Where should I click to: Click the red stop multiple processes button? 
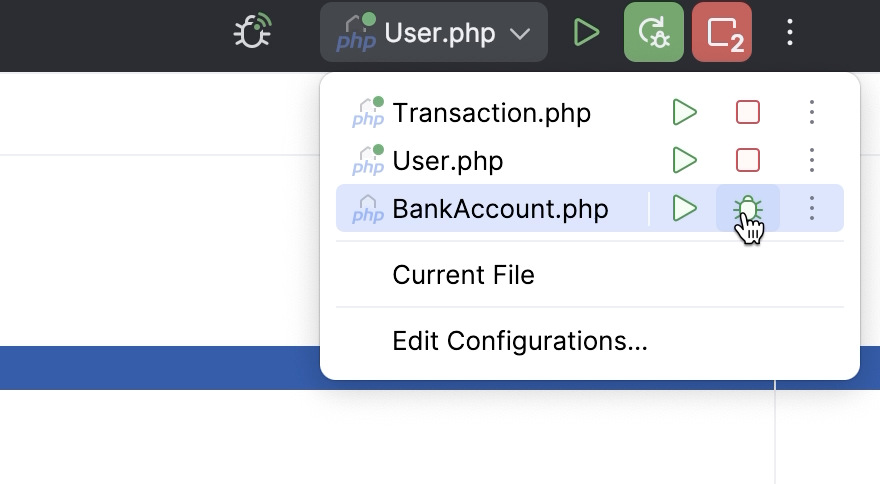721,33
